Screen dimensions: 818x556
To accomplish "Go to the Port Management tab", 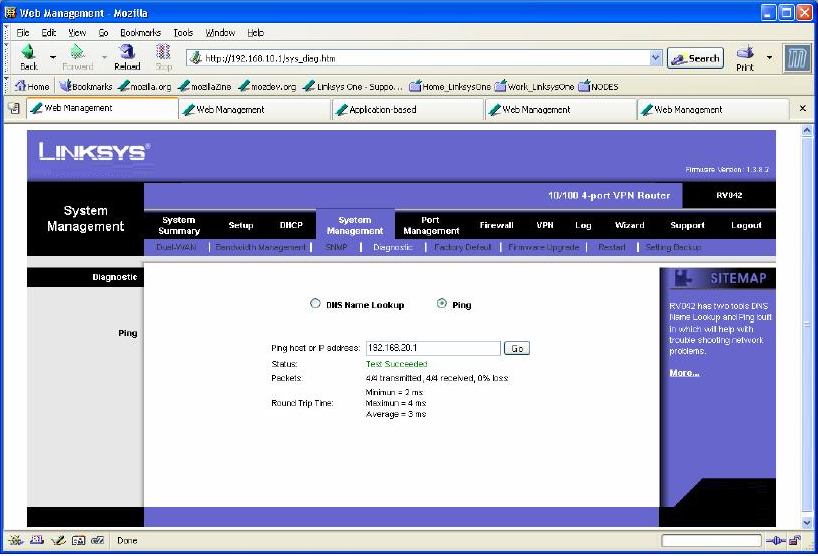I will [x=431, y=225].
